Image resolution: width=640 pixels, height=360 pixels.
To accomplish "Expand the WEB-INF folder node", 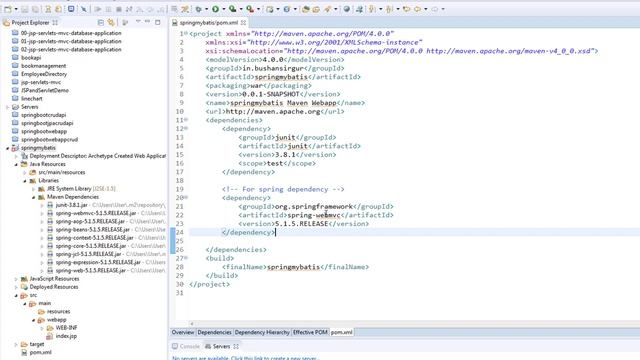I will point(42,328).
